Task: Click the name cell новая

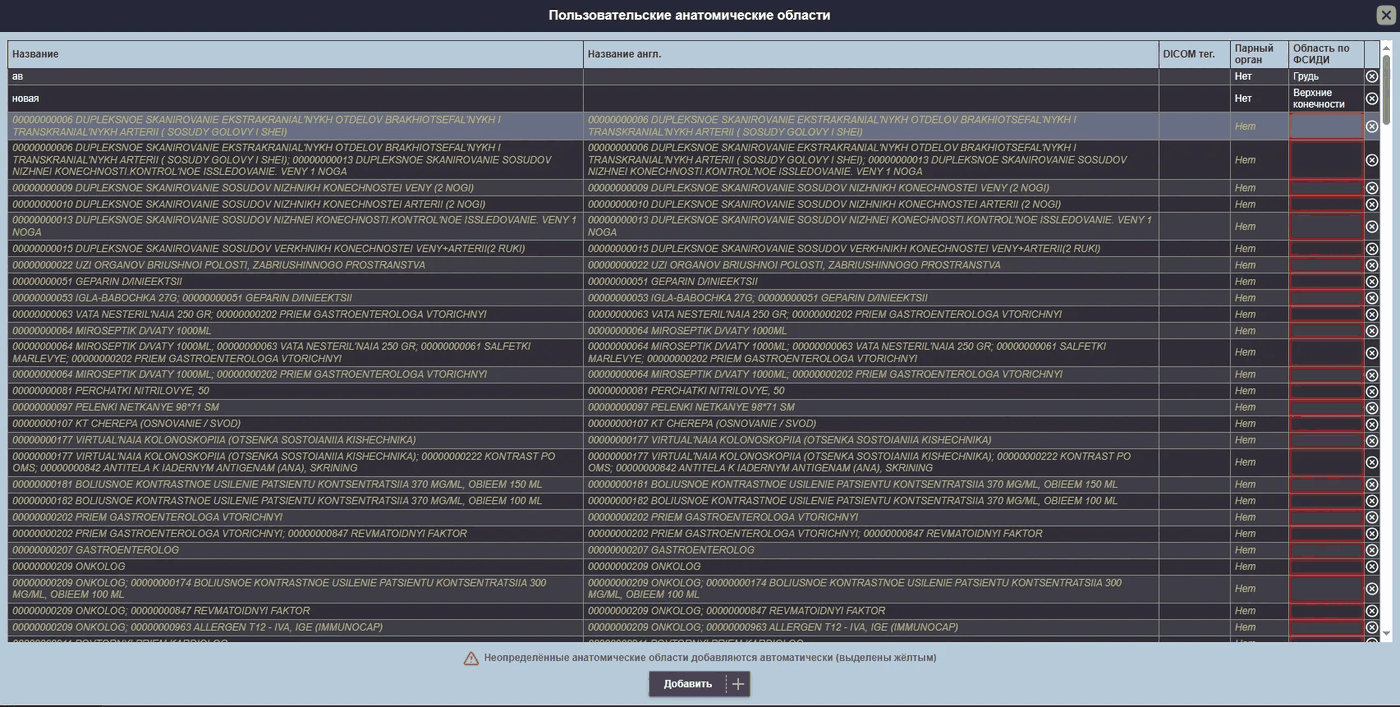Action: pyautogui.click(x=295, y=98)
